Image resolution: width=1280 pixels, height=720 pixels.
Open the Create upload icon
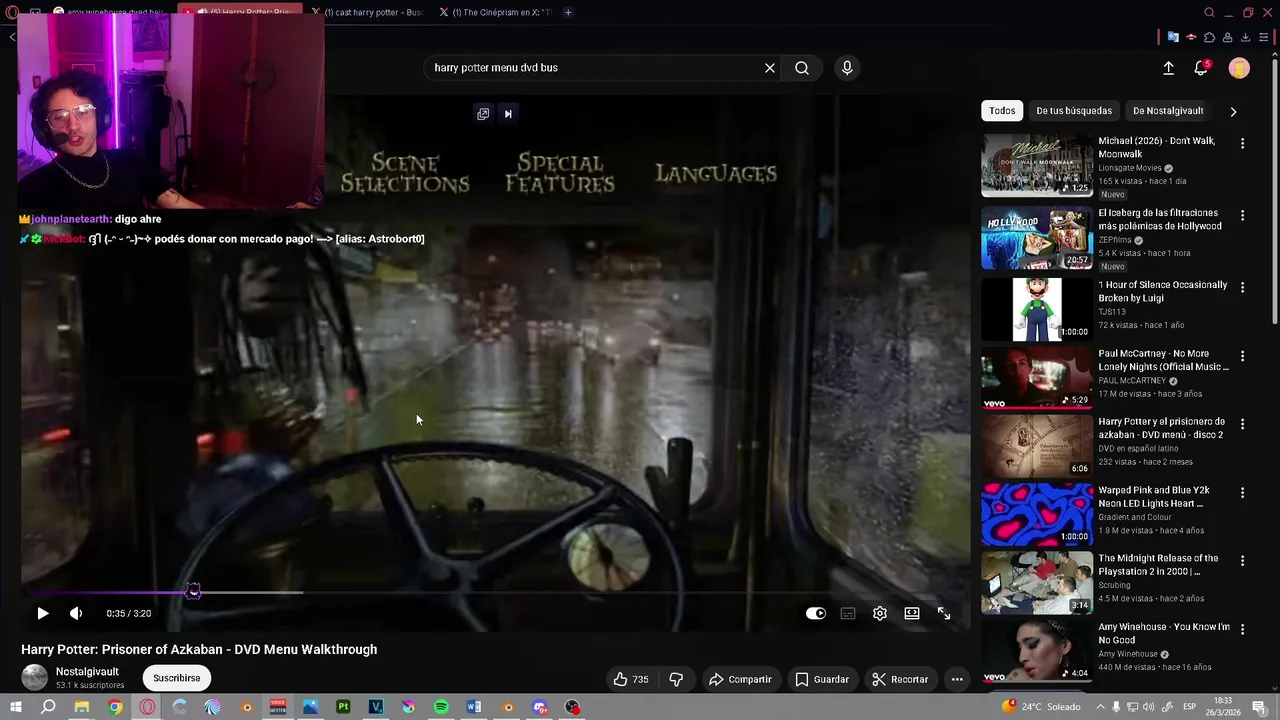click(x=1168, y=68)
